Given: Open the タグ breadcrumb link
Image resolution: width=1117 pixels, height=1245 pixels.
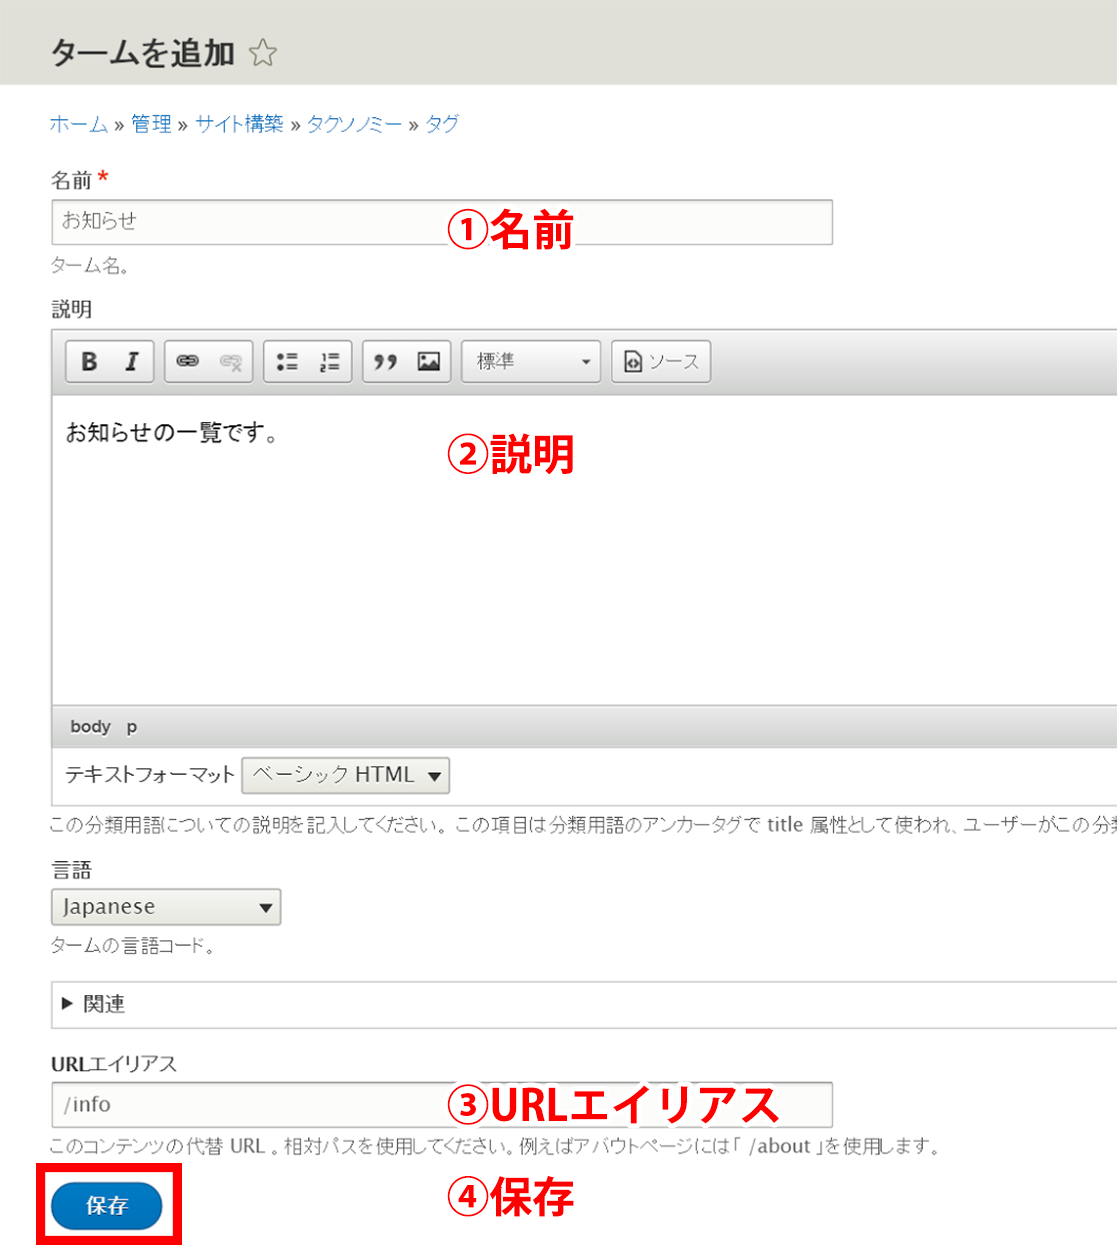Looking at the screenshot, I should tap(442, 124).
